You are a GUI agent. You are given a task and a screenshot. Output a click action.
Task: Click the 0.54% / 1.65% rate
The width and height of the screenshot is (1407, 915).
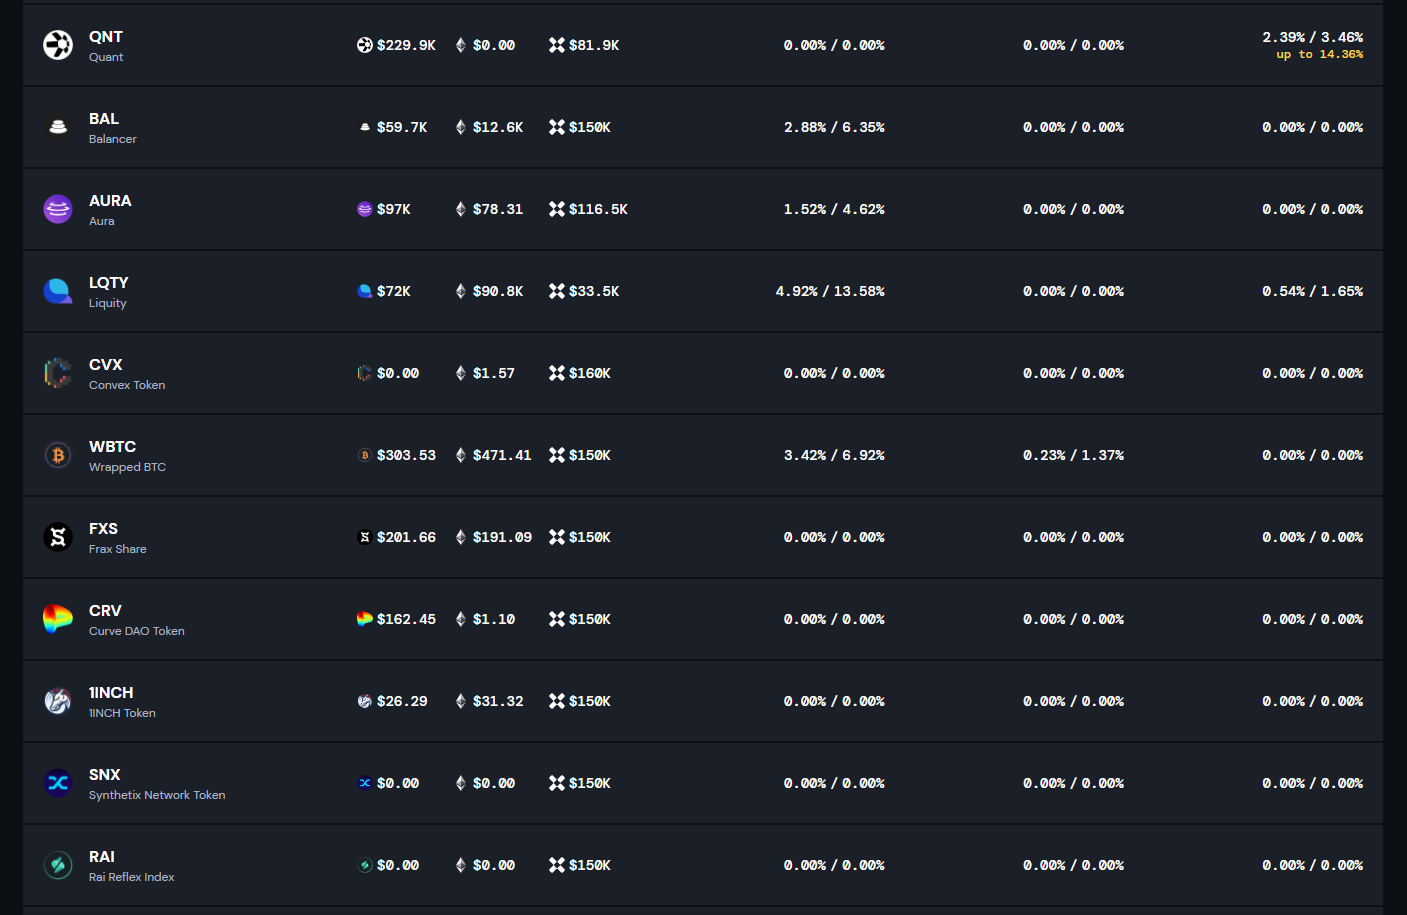pyautogui.click(x=1313, y=291)
